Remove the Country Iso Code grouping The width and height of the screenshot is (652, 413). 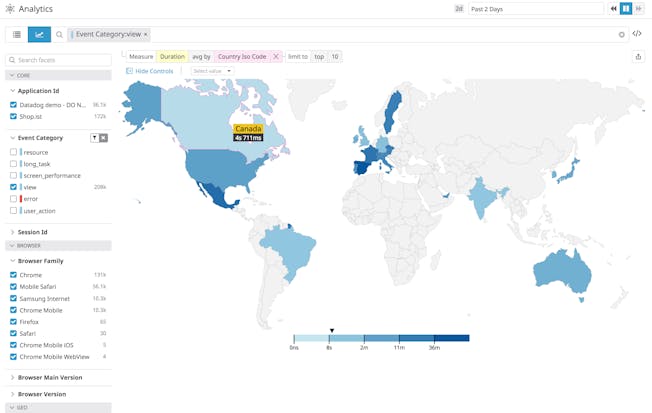276,57
